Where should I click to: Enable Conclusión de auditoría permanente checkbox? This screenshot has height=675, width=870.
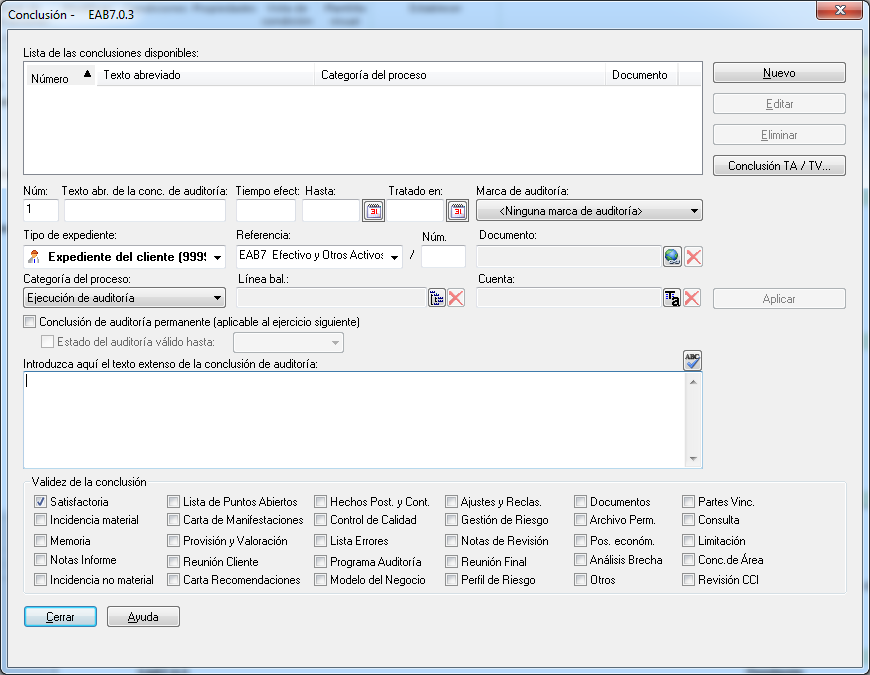pyautogui.click(x=29, y=322)
